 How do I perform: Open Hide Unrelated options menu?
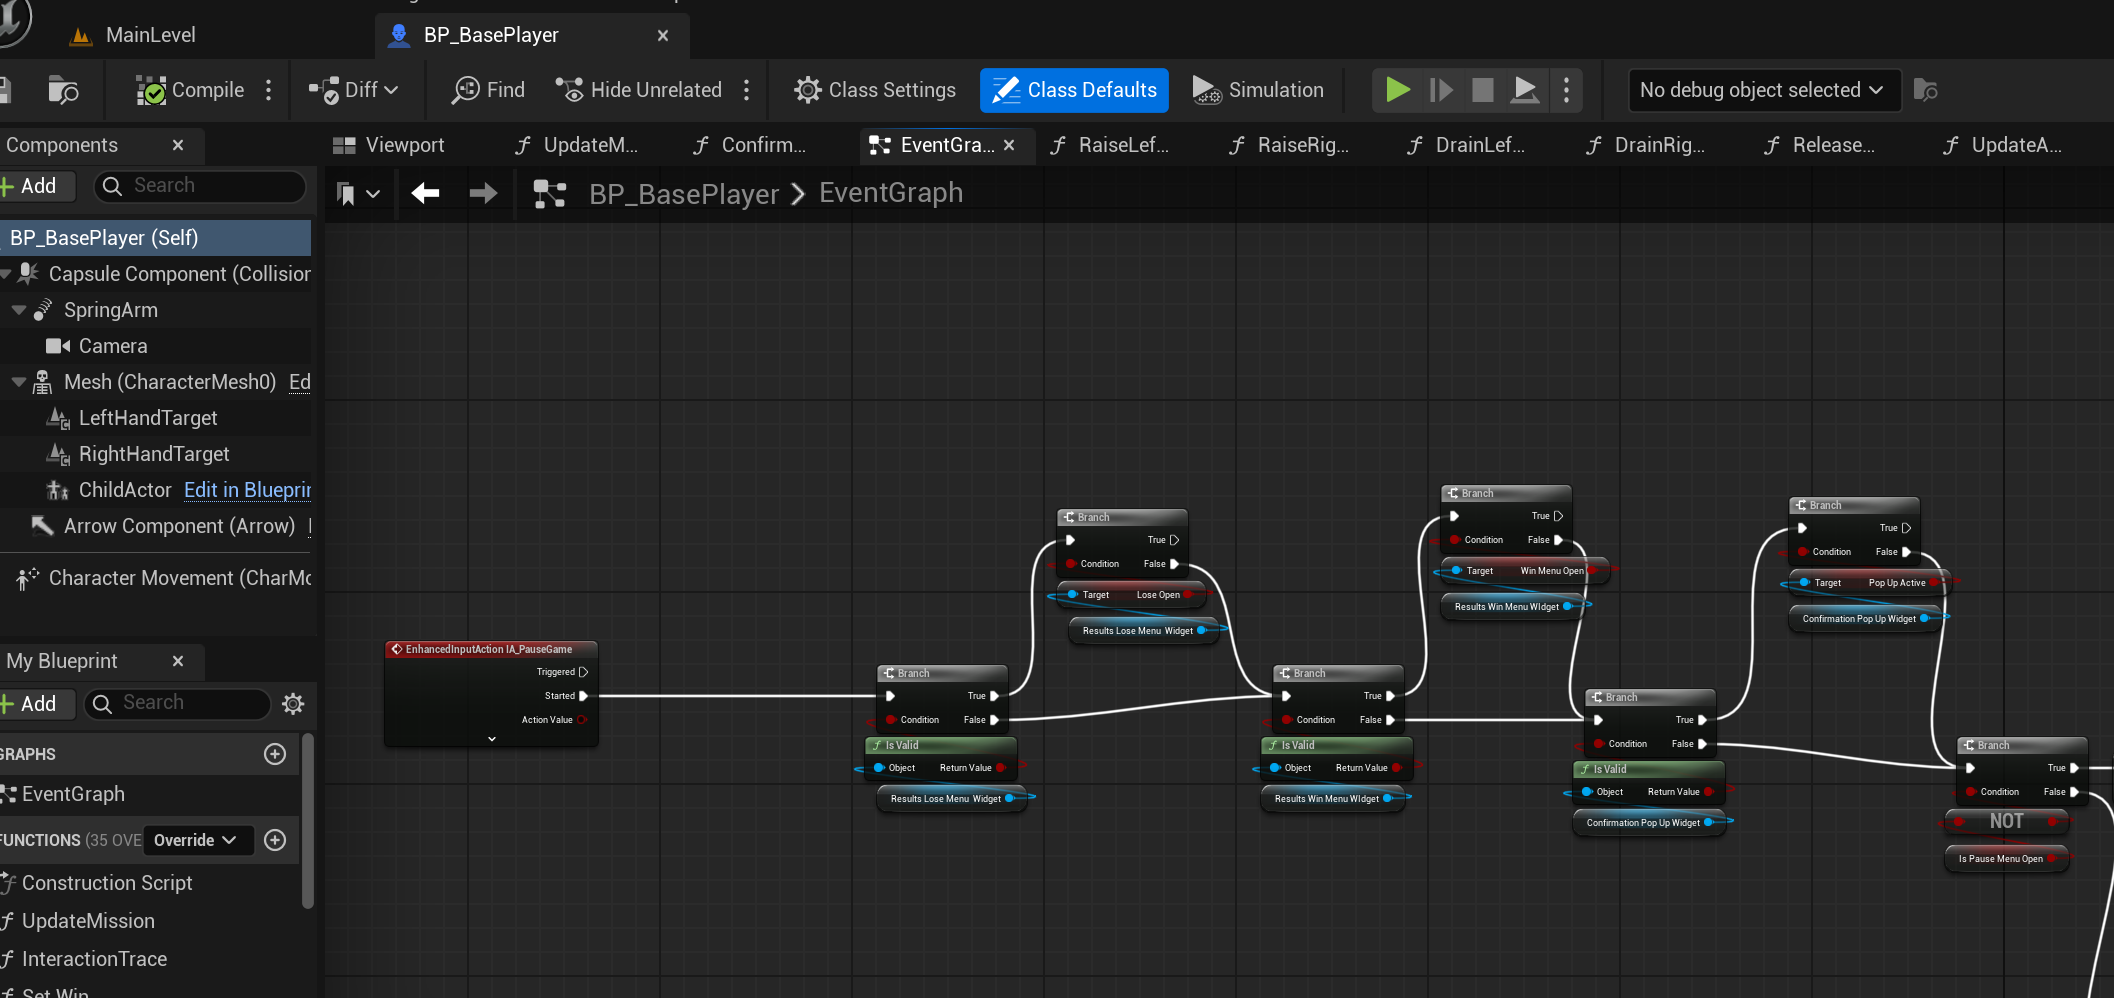747,90
